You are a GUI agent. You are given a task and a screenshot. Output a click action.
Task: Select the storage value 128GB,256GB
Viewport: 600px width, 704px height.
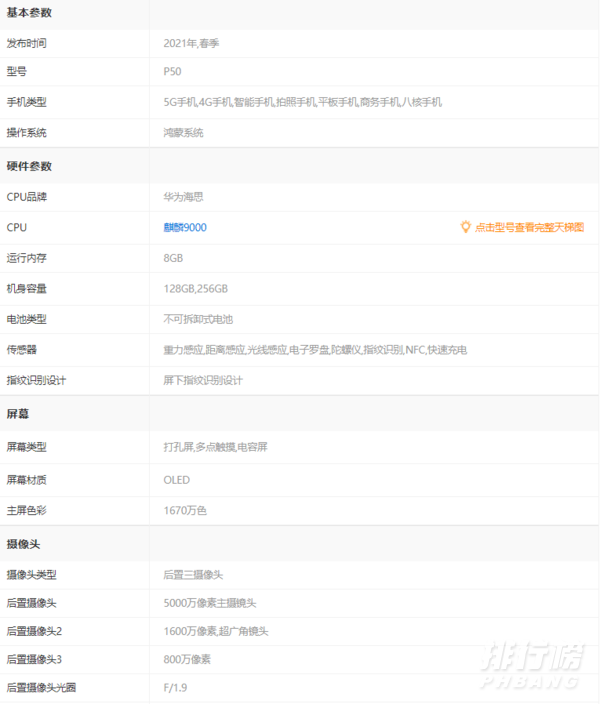click(x=196, y=289)
